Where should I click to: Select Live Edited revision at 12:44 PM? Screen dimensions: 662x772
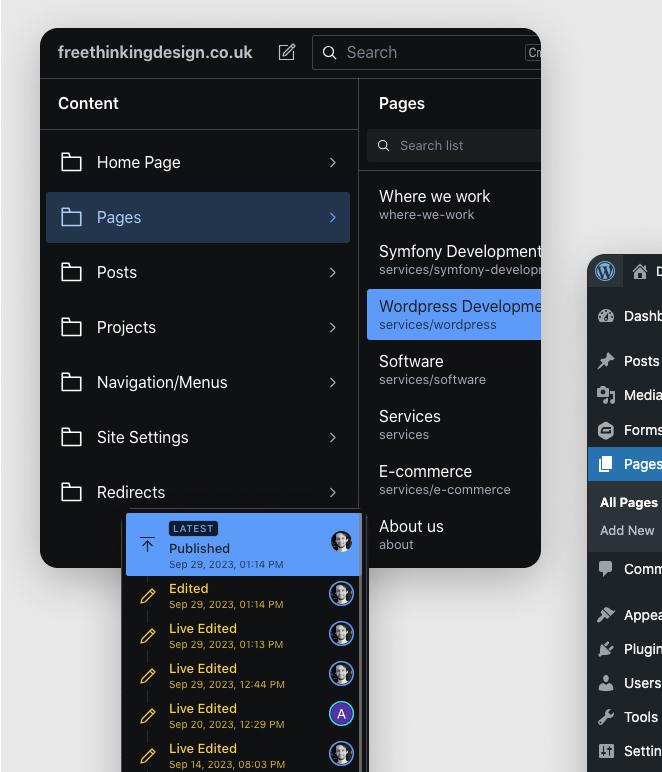click(x=243, y=676)
